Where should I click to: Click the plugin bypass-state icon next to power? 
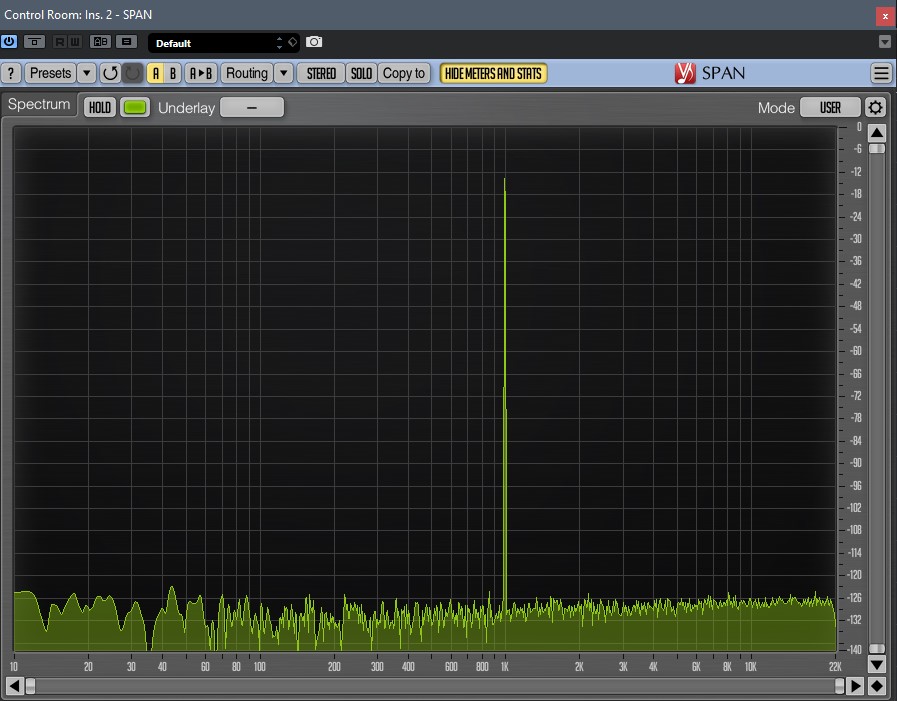[34, 42]
